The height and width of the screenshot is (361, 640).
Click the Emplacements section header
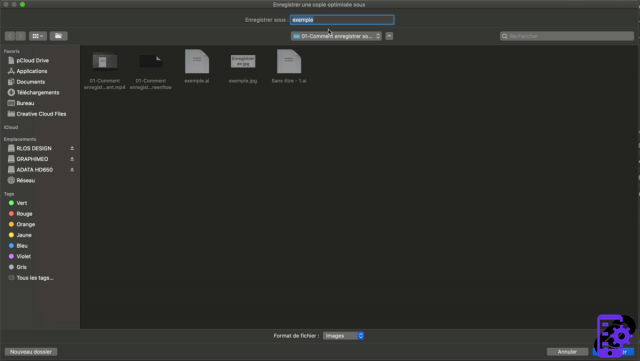[x=20, y=139]
